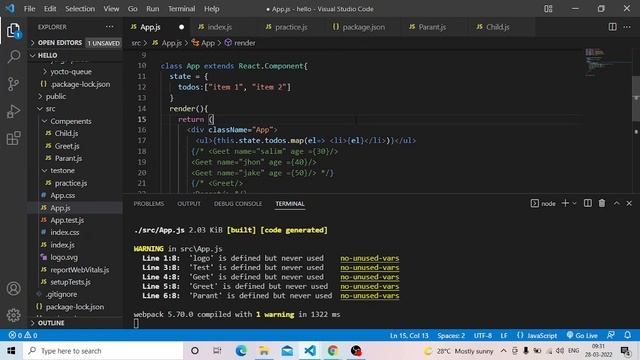Click Go Live in the status bar
This screenshot has width=640, height=360.
pos(582,335)
